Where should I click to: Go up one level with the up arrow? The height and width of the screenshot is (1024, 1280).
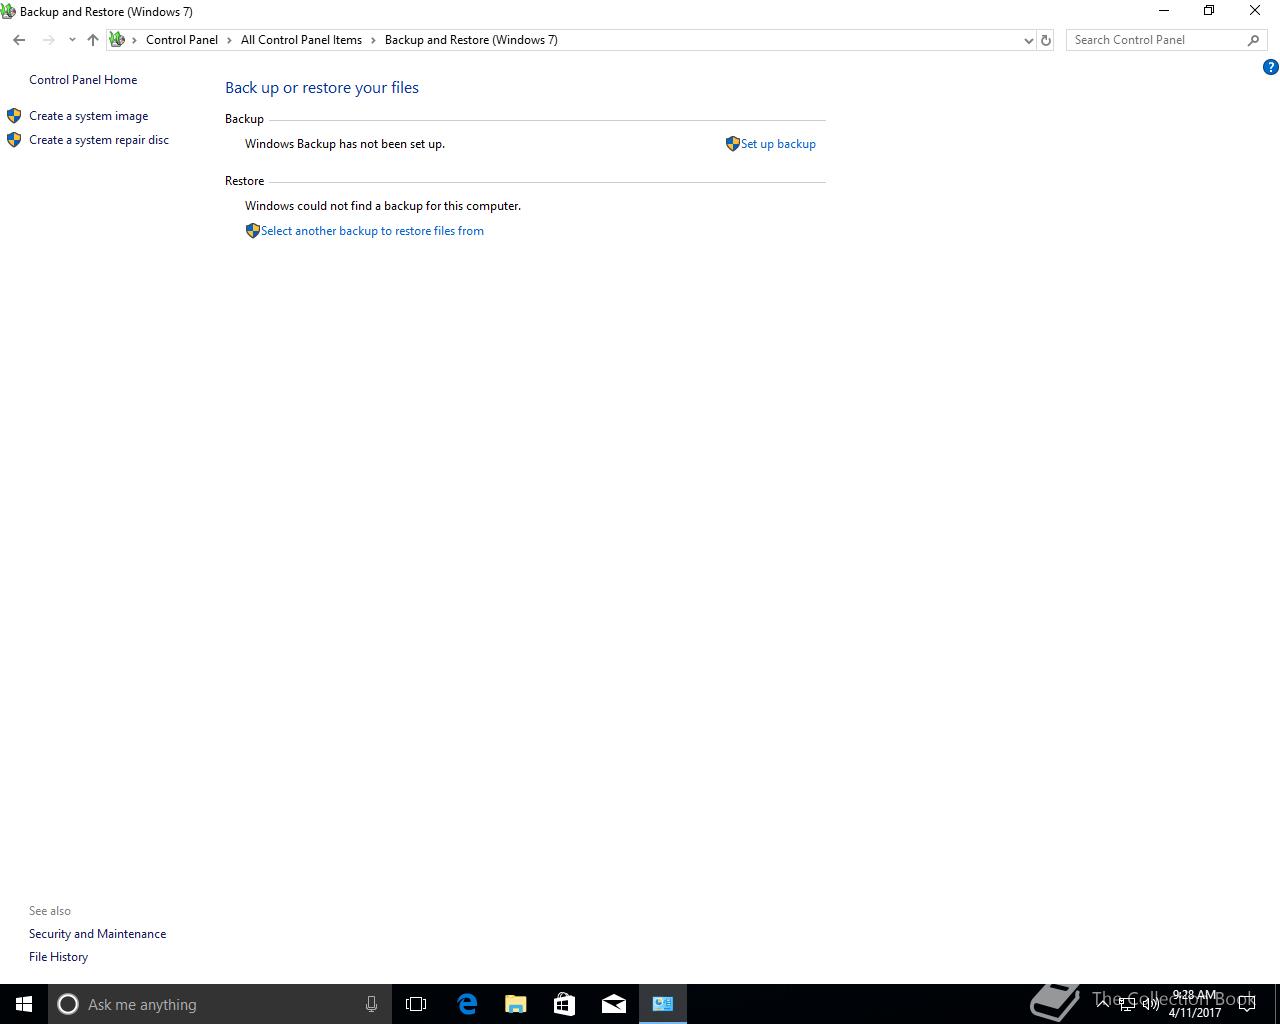(x=93, y=40)
